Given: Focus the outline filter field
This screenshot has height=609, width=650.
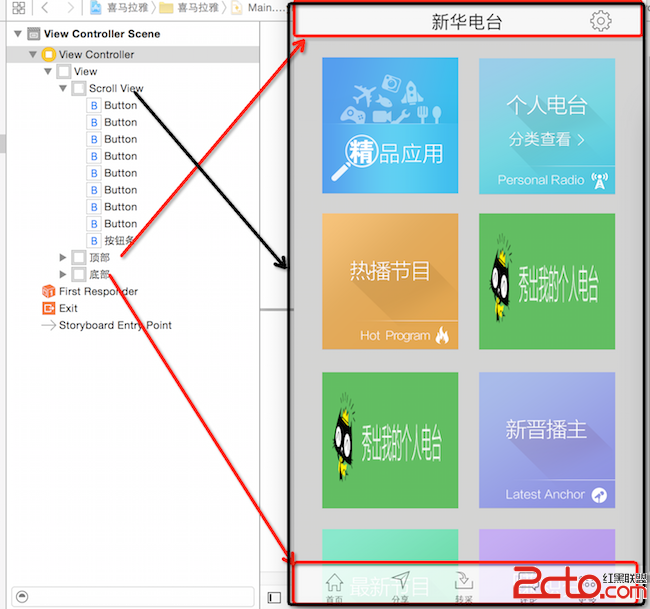Looking at the screenshot, I should [x=133, y=597].
